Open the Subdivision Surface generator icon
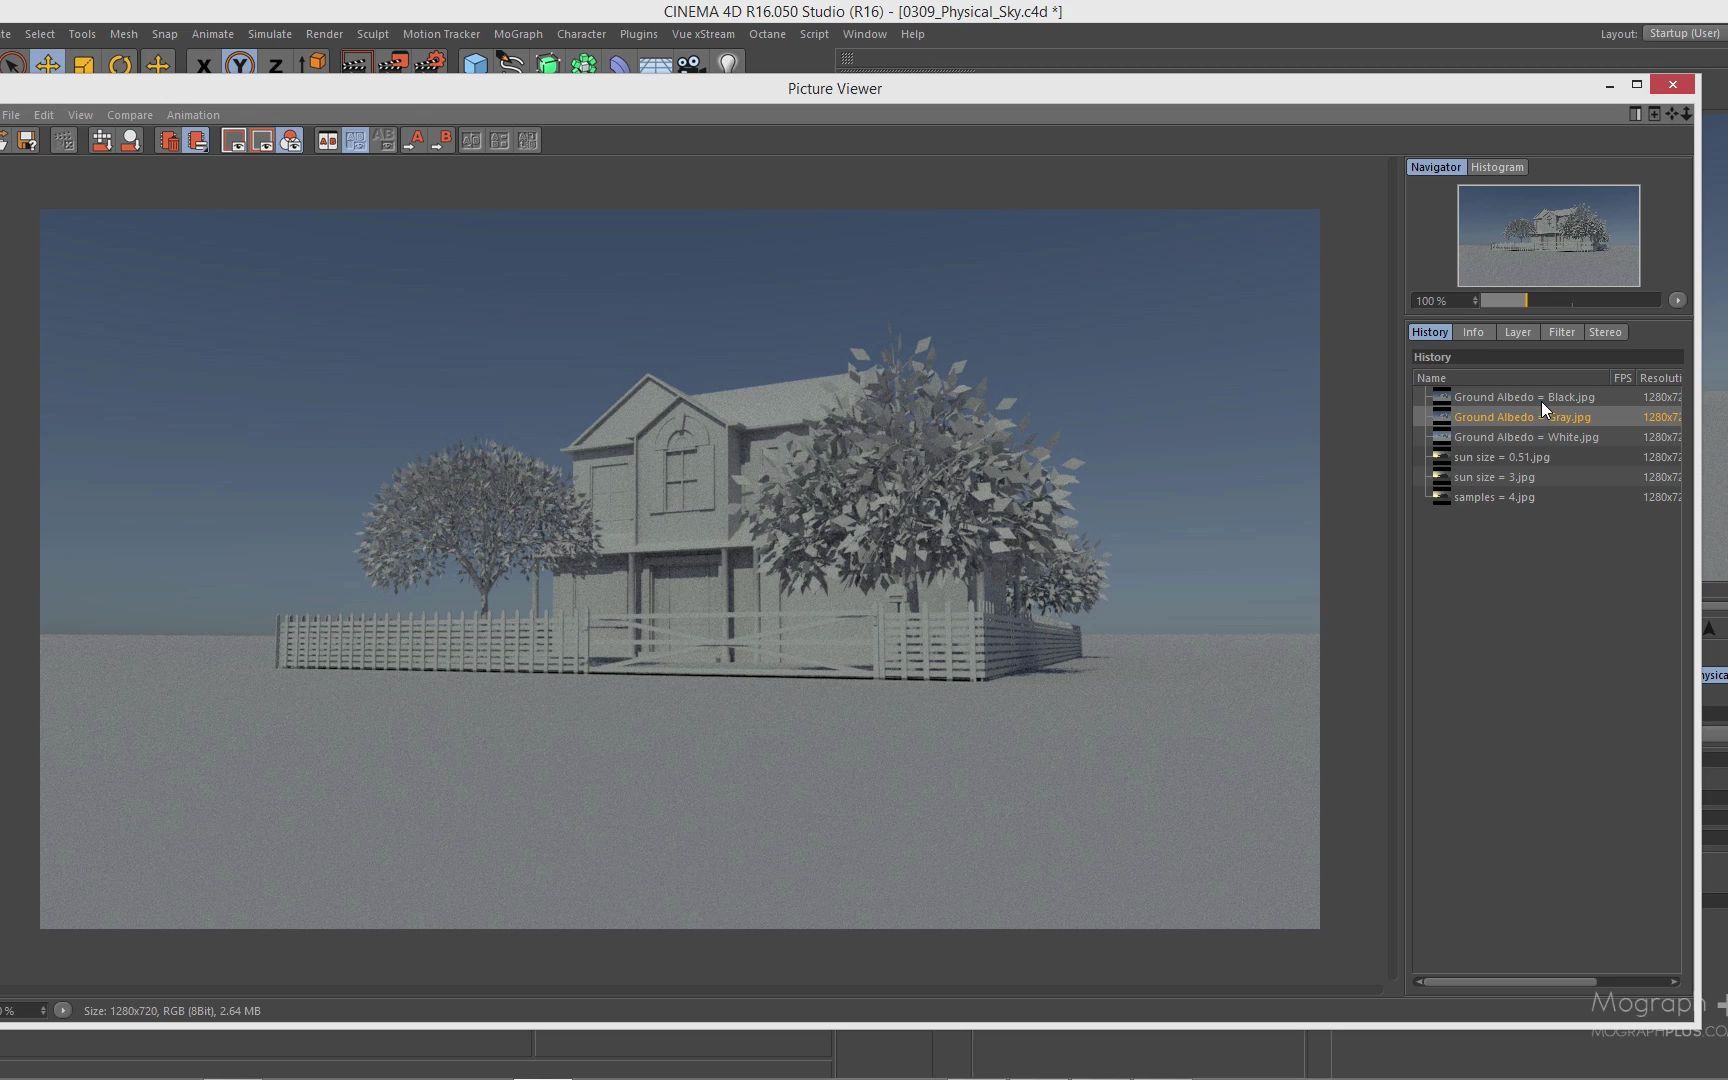This screenshot has height=1080, width=1728. (x=548, y=64)
